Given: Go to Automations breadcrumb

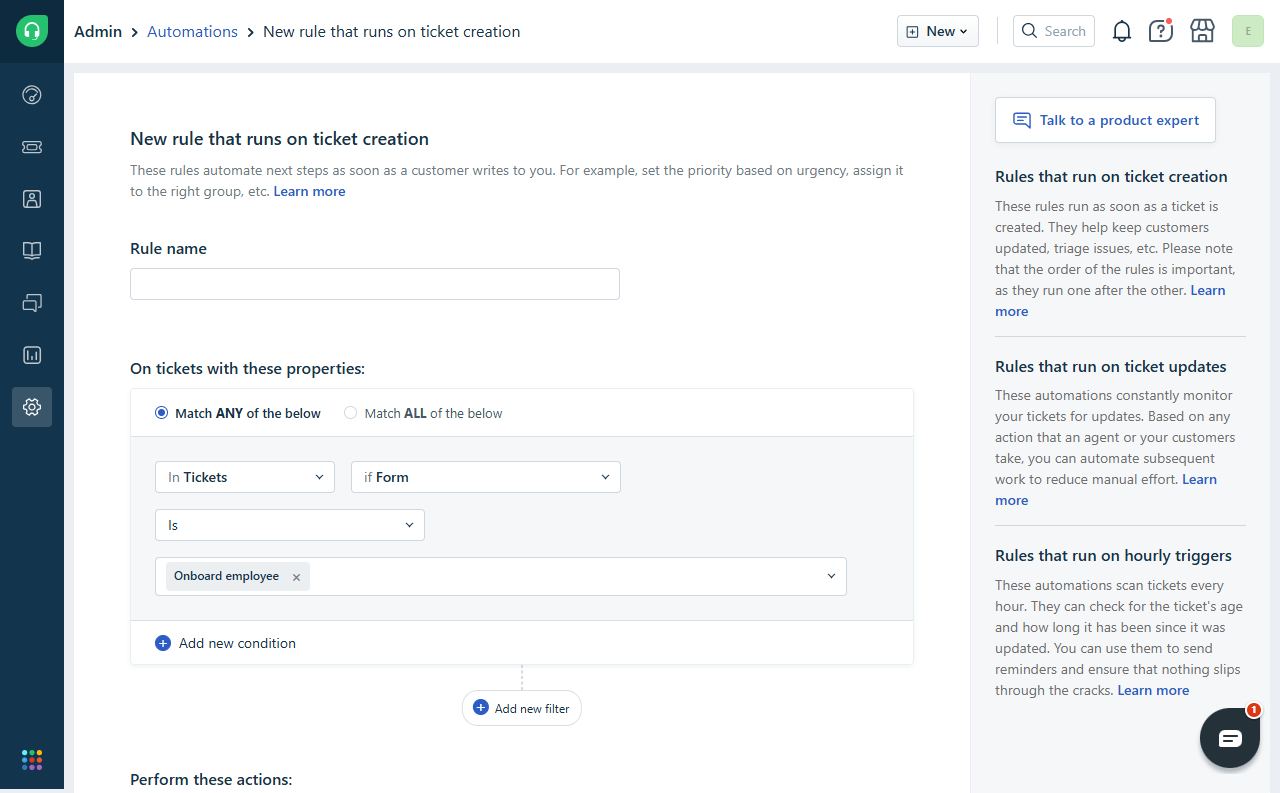Looking at the screenshot, I should (x=192, y=31).
